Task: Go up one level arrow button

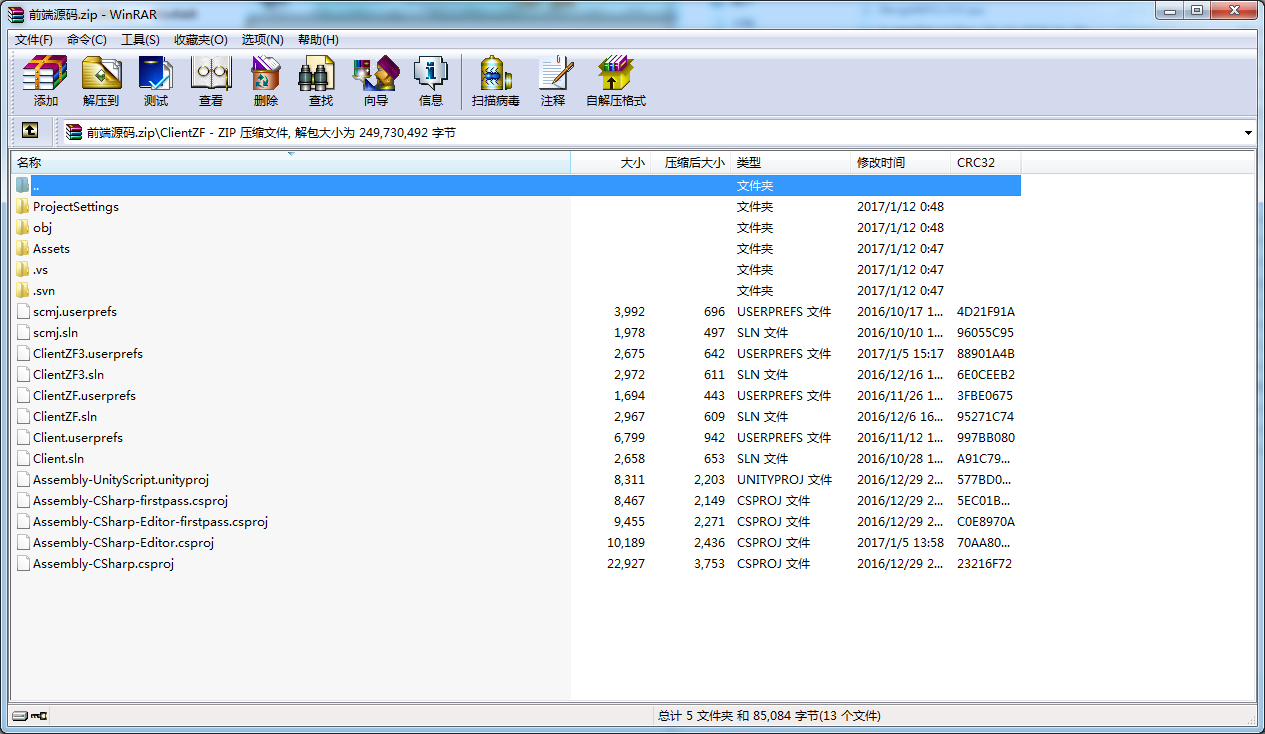Action: 30,131
